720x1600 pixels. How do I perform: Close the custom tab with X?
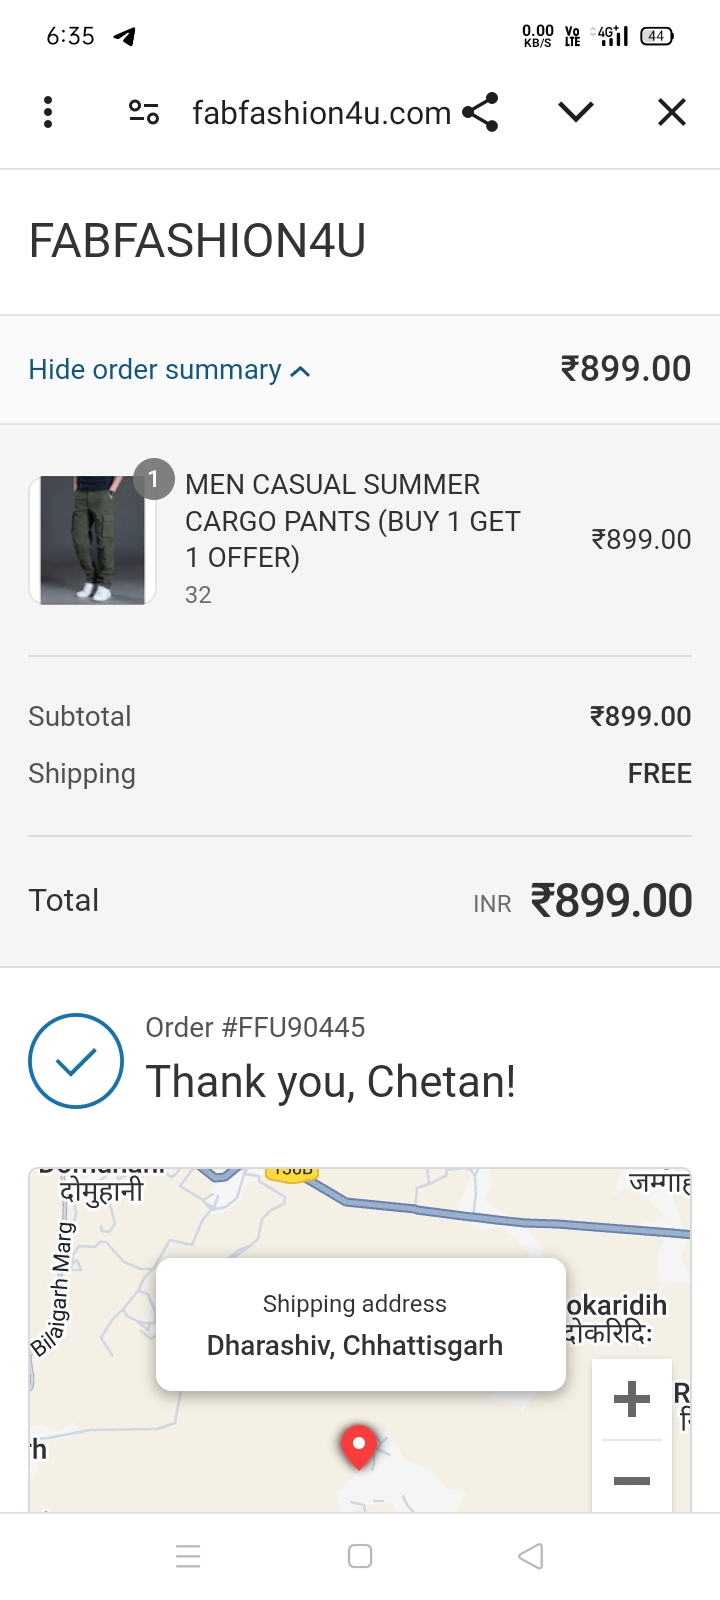672,112
